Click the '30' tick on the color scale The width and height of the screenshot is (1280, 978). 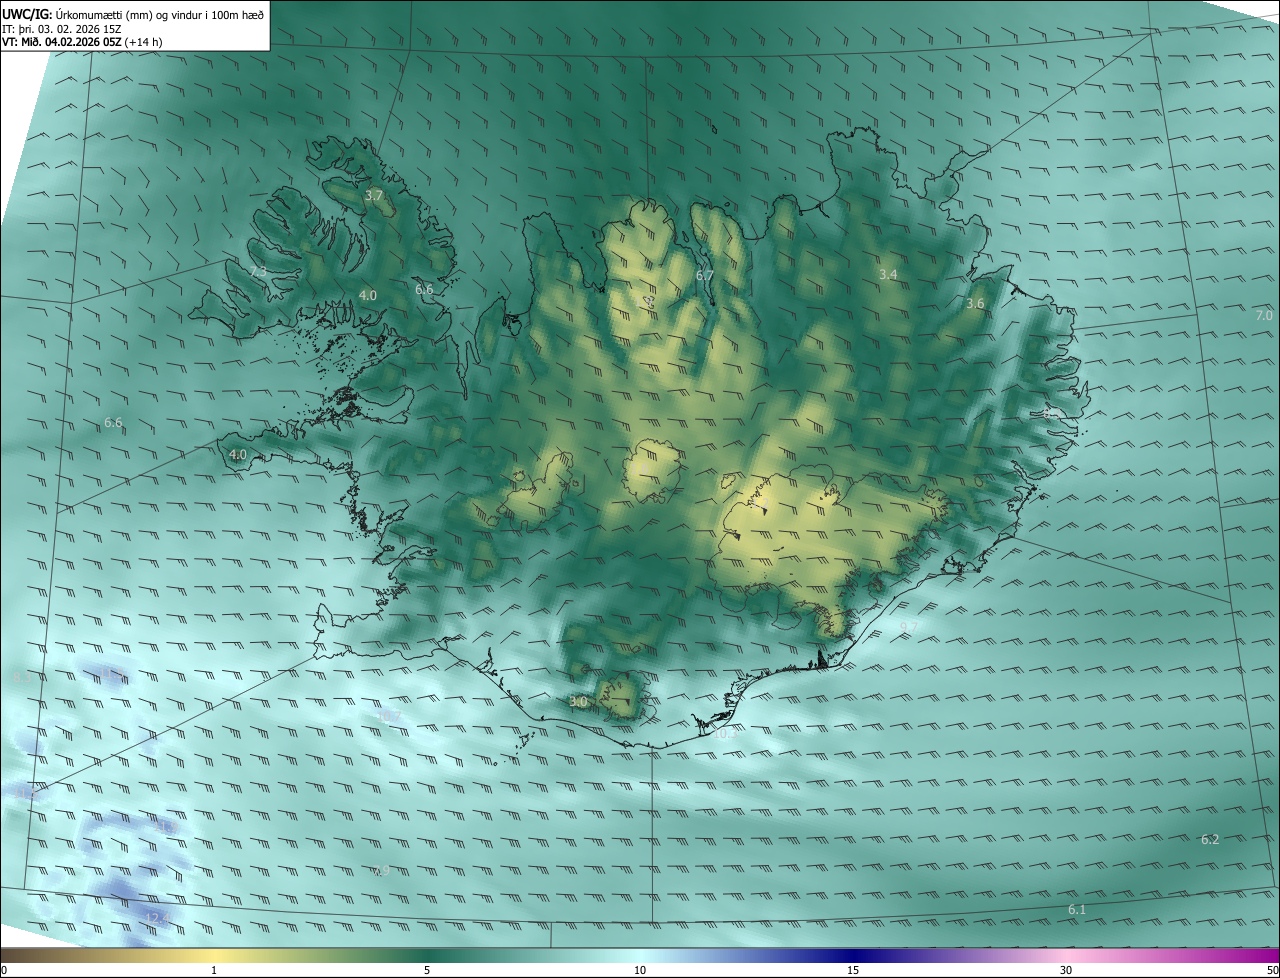1066,970
